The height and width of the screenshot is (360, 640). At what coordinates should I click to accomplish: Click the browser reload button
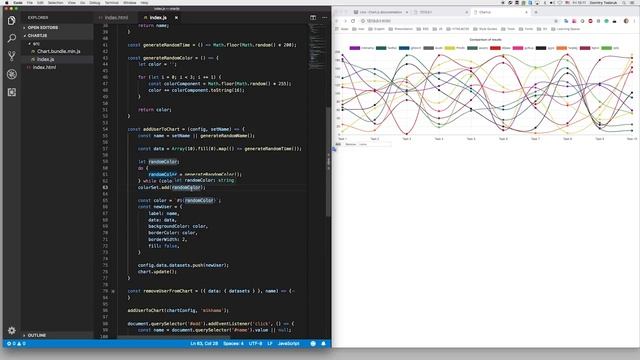coord(353,21)
